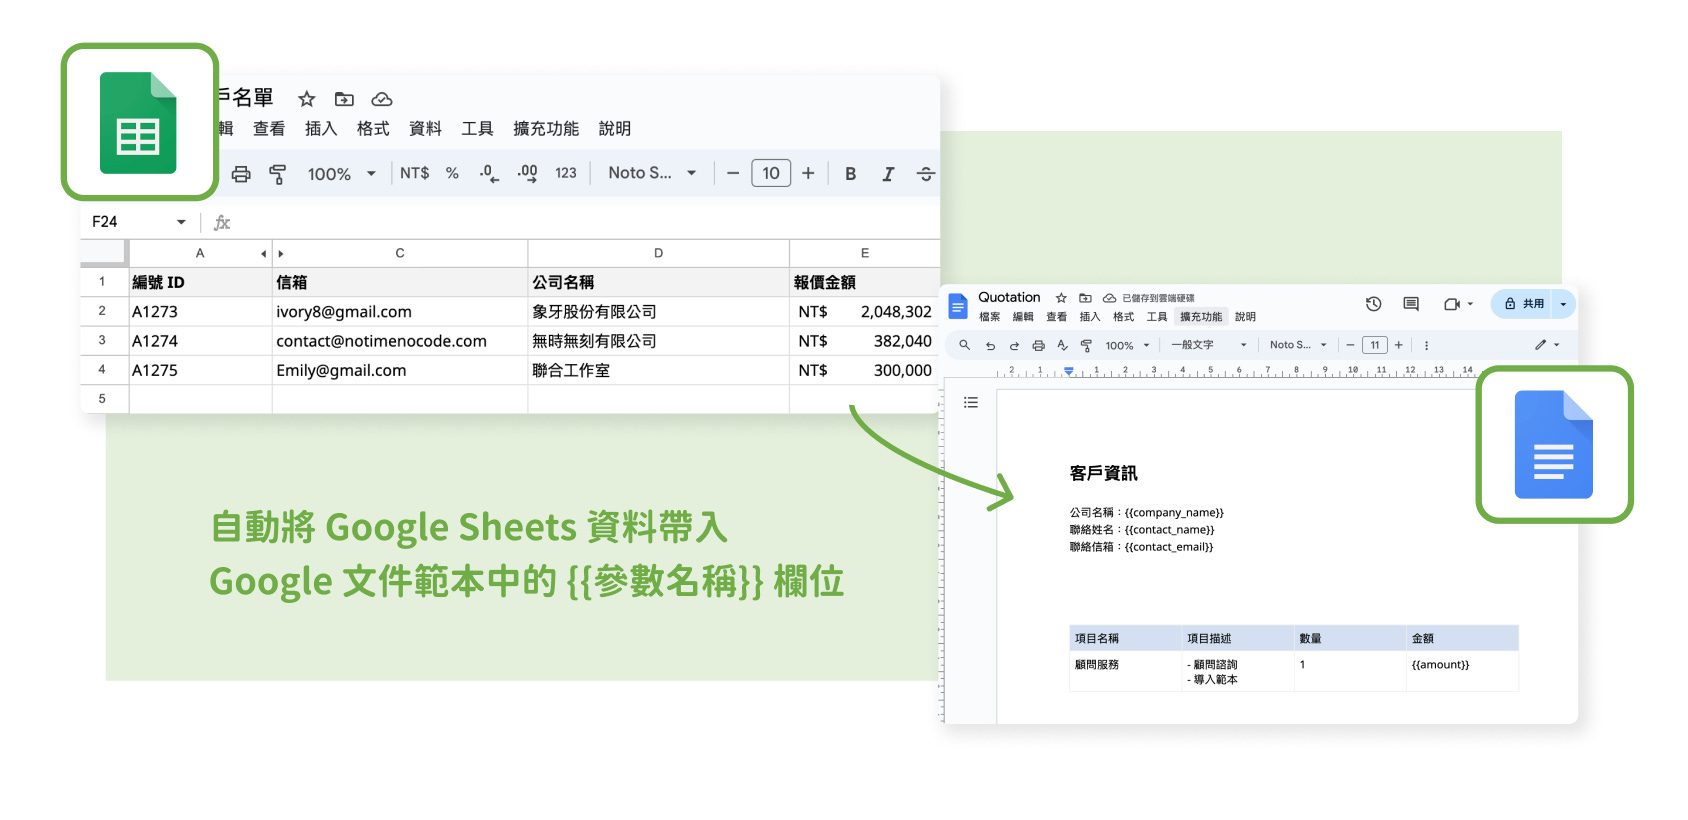Star the Sheets spreadsheet title
Image resolution: width=1688 pixels, height=820 pixels.
pos(307,99)
